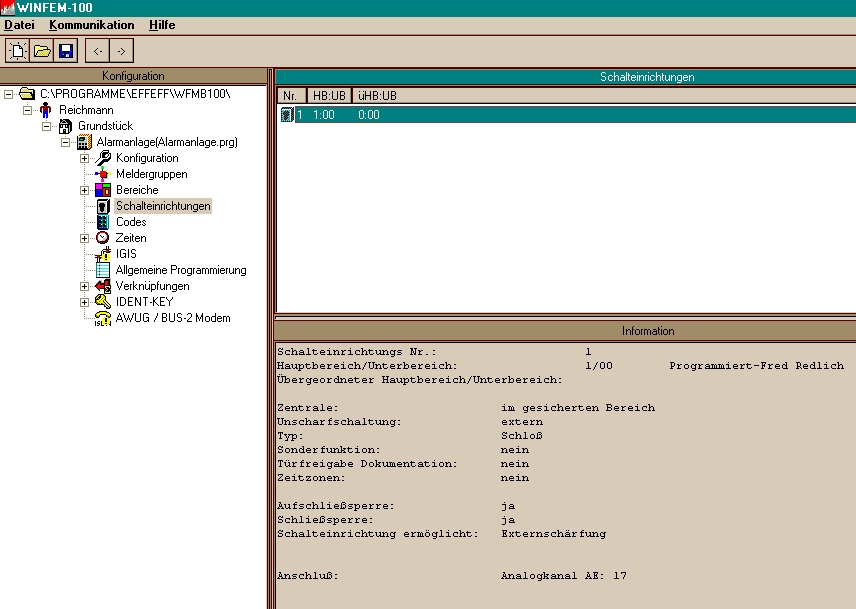Click the Save diskette toolbar icon
This screenshot has height=609, width=856.
(x=66, y=50)
